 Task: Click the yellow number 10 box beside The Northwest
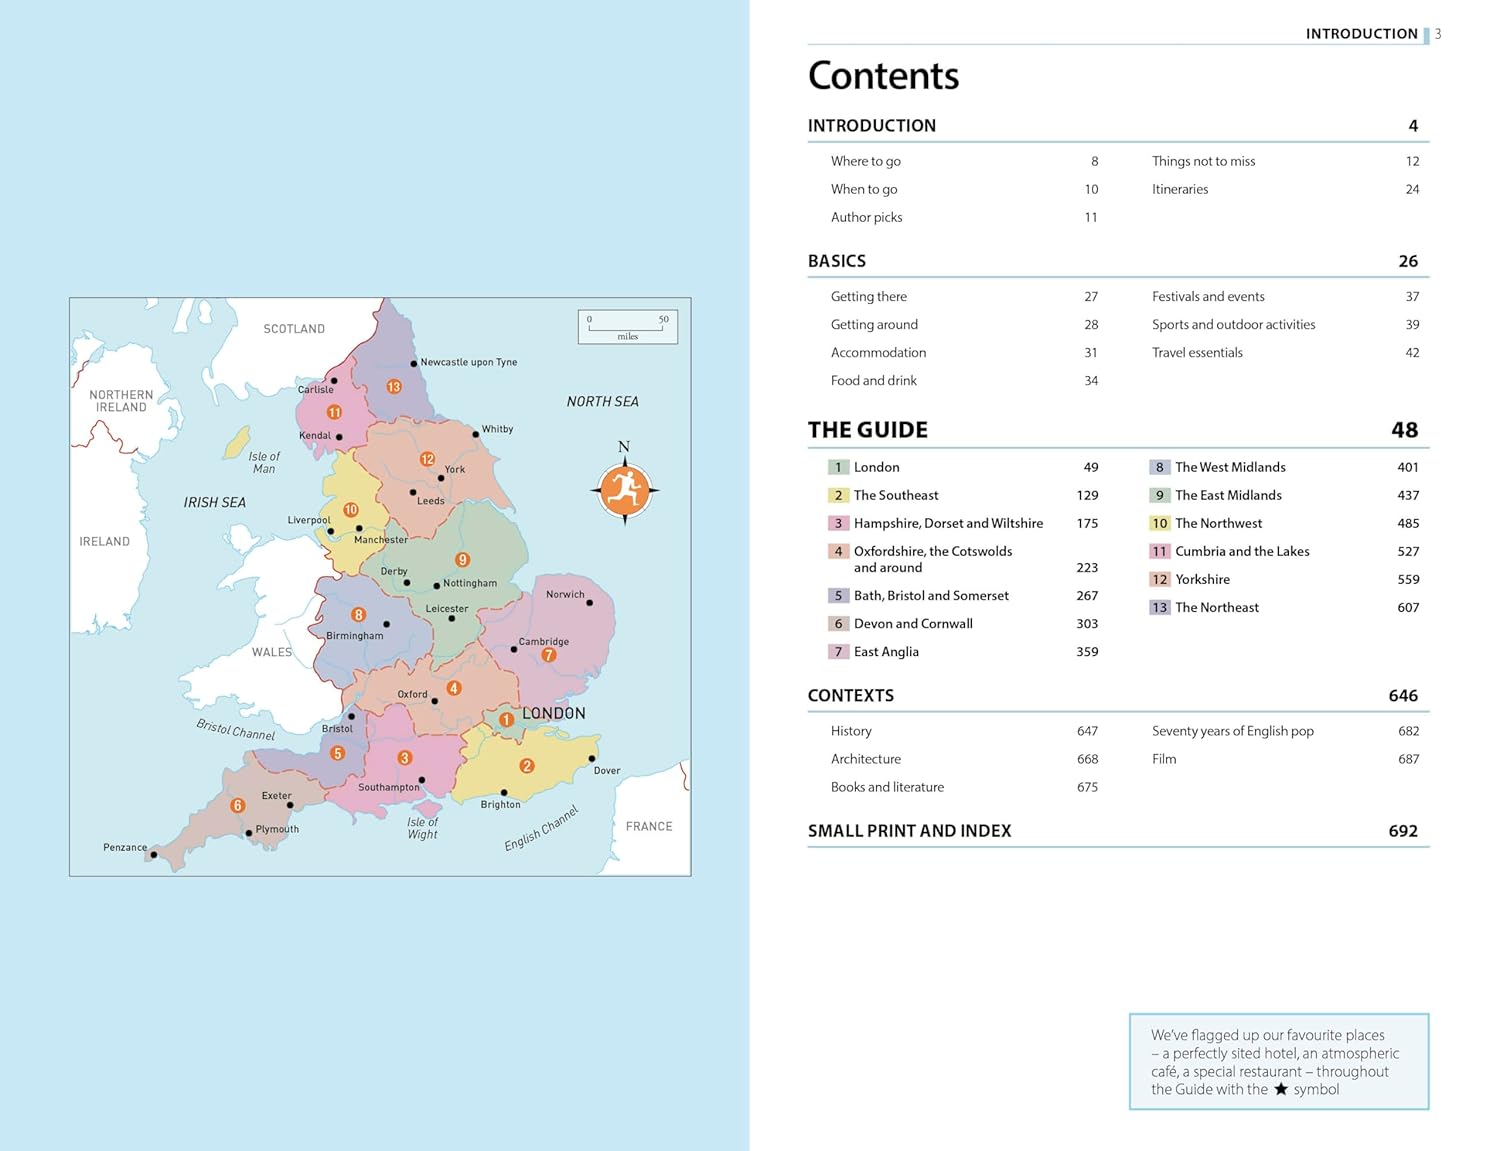click(1159, 523)
